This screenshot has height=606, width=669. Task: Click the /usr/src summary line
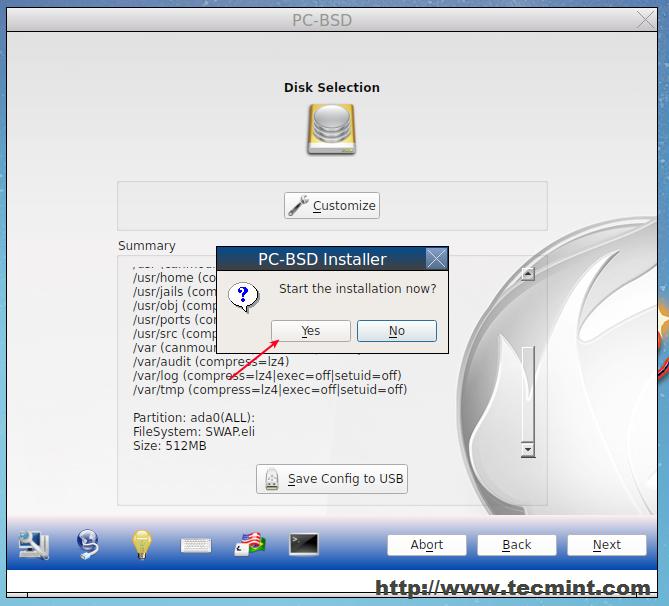point(175,334)
